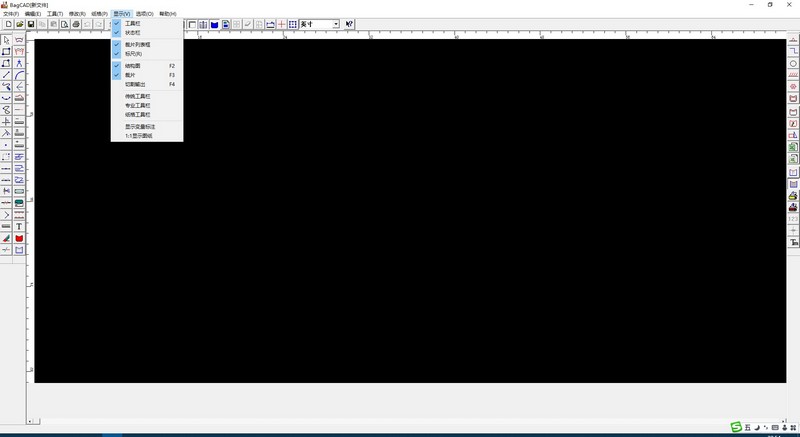
Task: Choose 切割输出 F4 from the menu
Action: click(x=136, y=85)
